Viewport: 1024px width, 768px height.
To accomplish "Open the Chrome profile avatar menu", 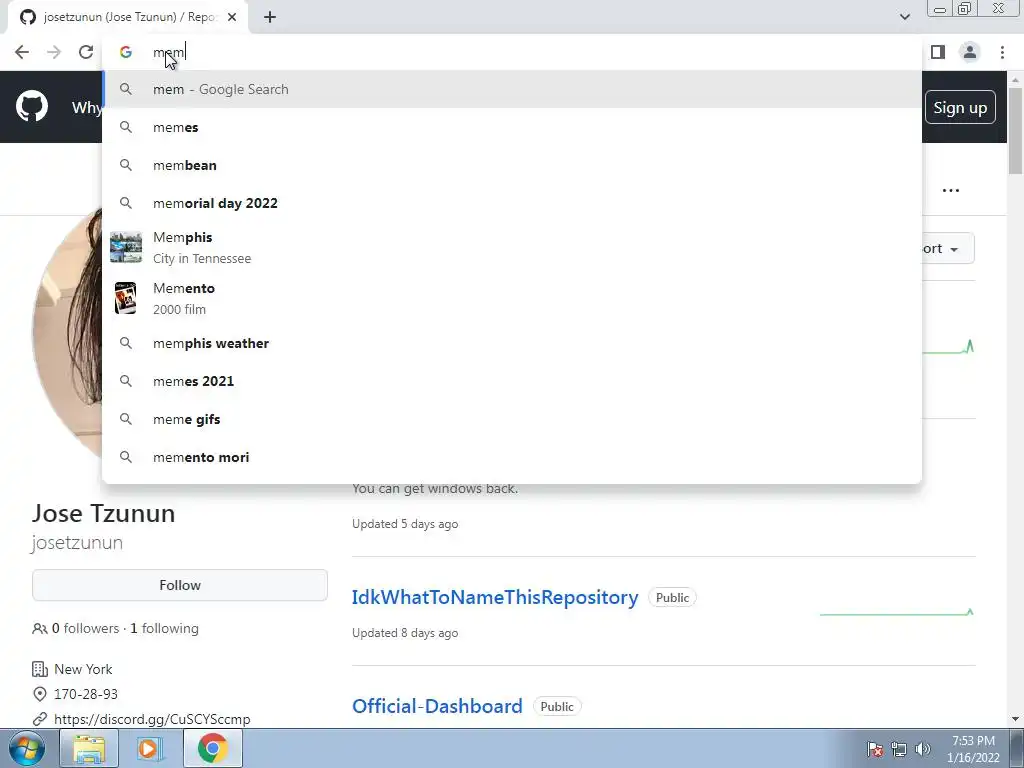I will (x=970, y=52).
